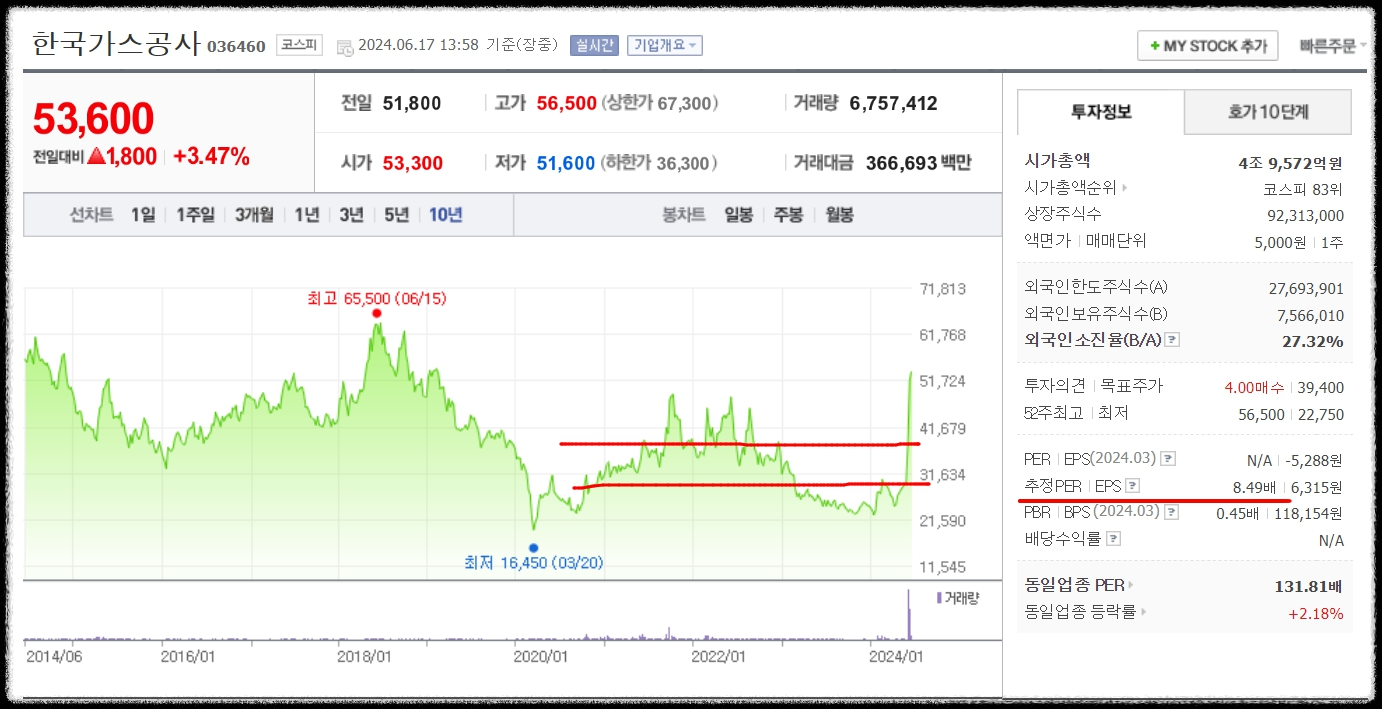Show the 일봉 candle chart

[x=738, y=215]
